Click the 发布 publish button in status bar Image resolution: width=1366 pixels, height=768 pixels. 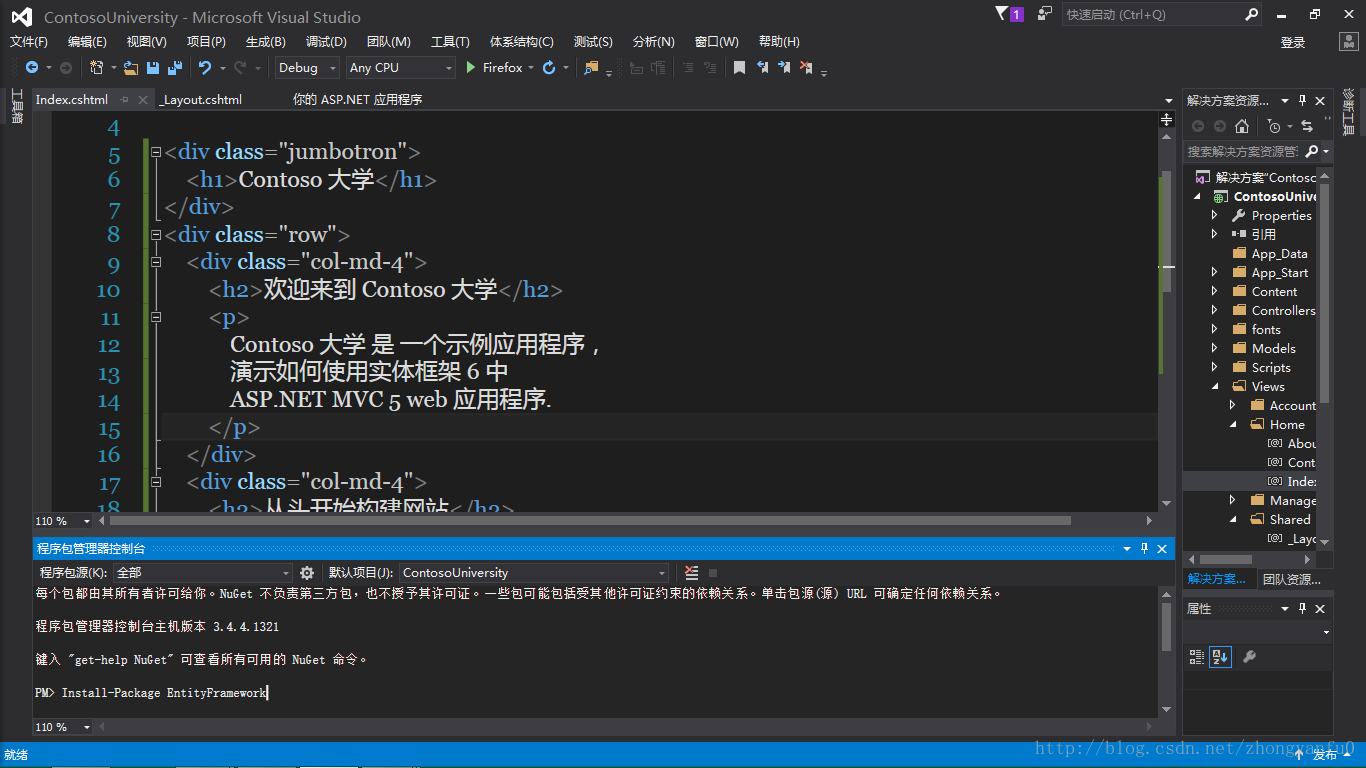tap(1325, 755)
